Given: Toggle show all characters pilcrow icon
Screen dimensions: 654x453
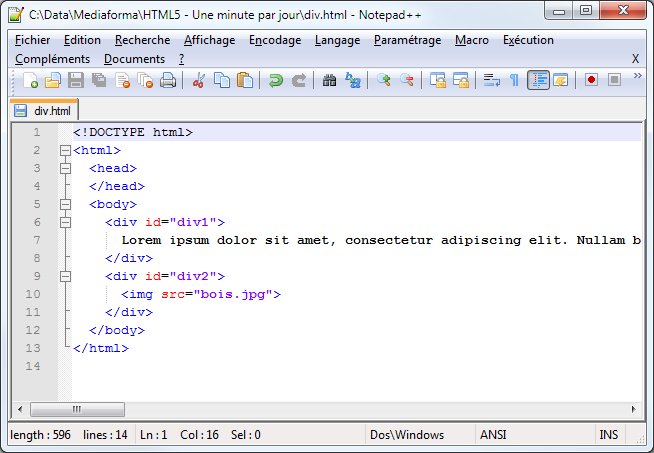Looking at the screenshot, I should tap(514, 81).
